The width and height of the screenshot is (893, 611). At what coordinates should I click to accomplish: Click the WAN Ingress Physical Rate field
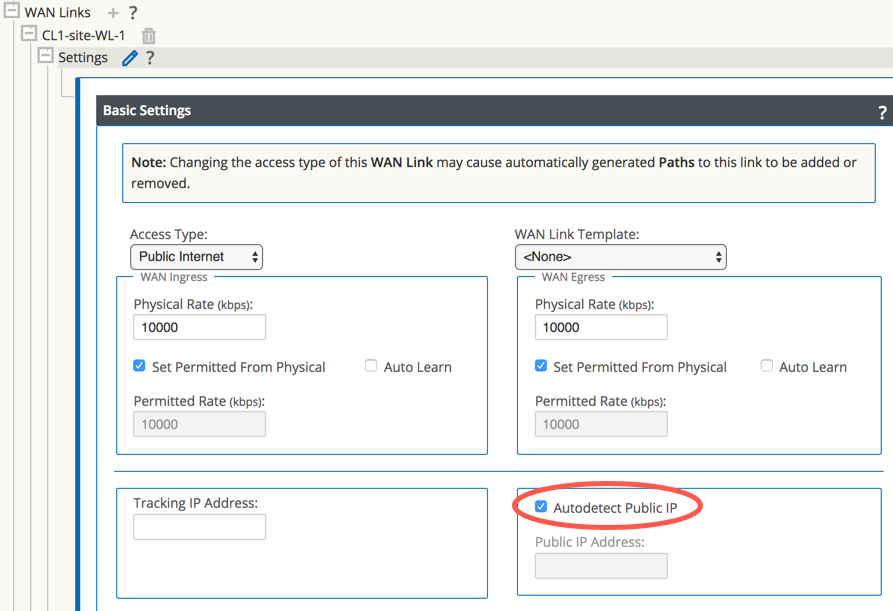click(x=199, y=327)
